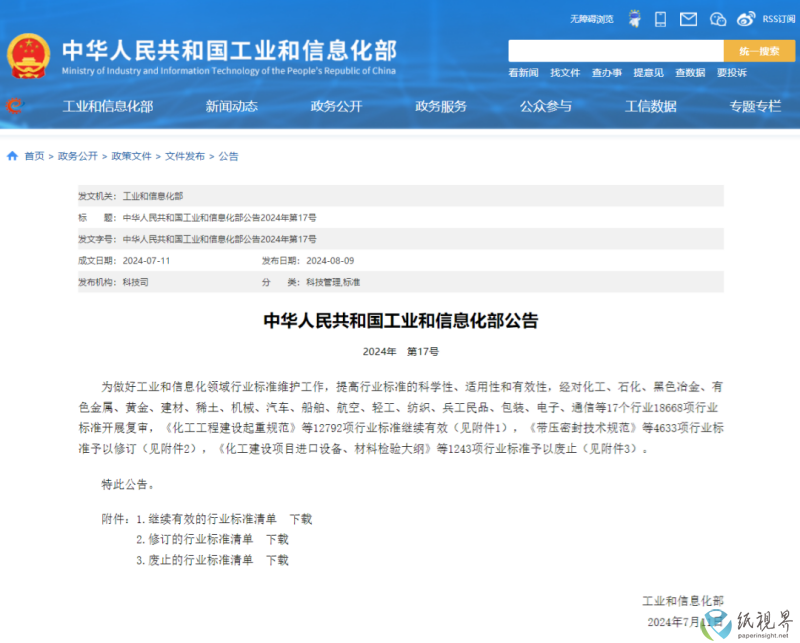Download attachment 2 修订的行业标准清单
The height and width of the screenshot is (643, 800).
pos(278,539)
